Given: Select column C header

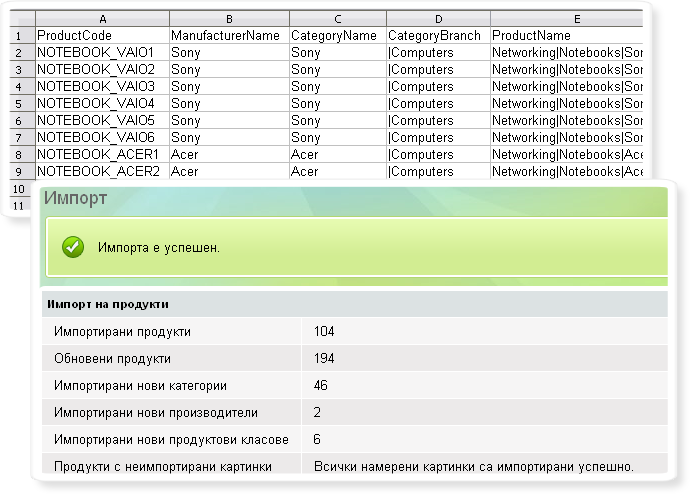Looking at the screenshot, I should tap(337, 18).
